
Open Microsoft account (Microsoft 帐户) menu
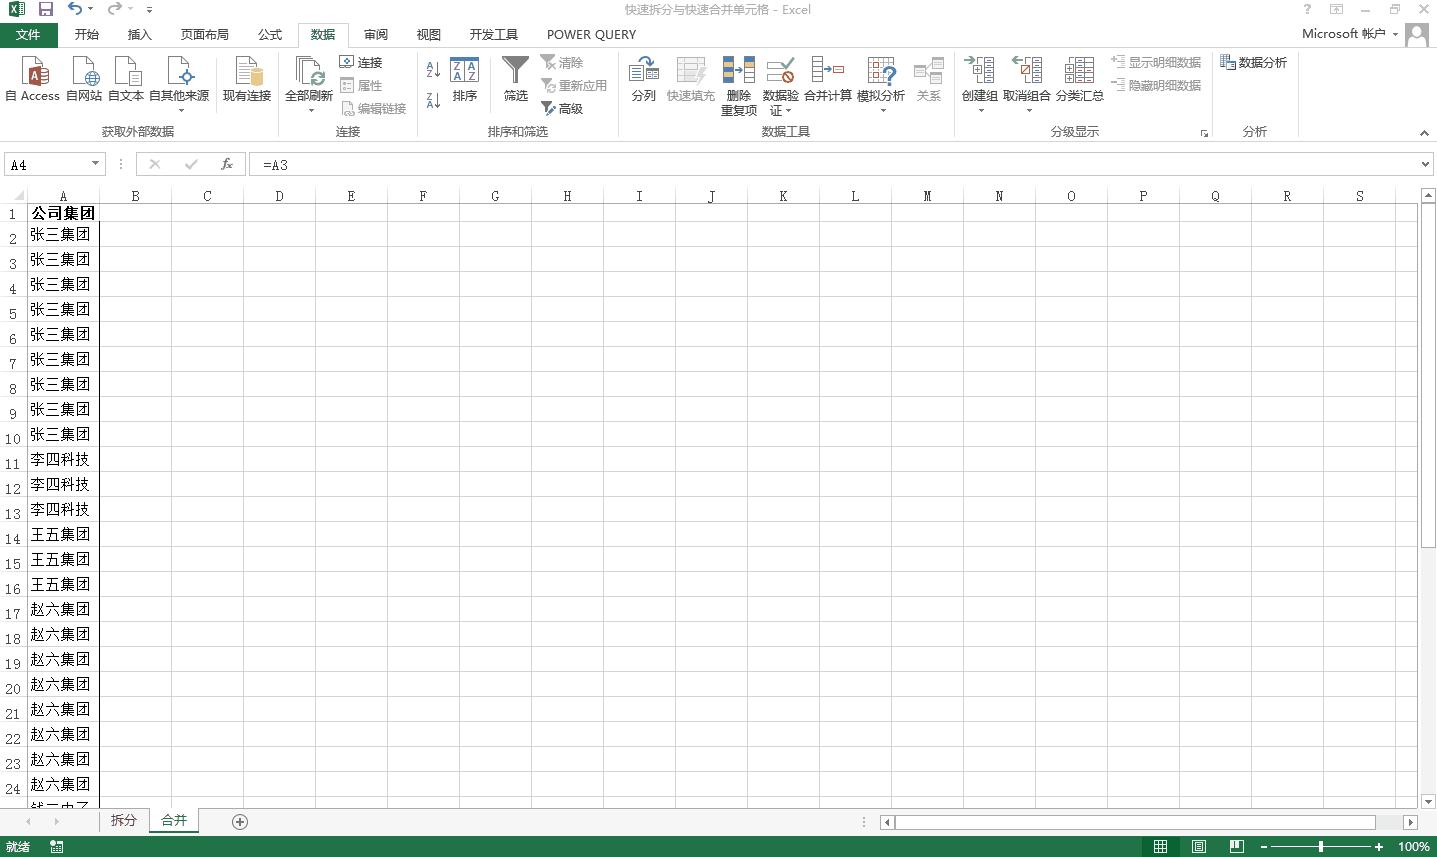[1350, 34]
